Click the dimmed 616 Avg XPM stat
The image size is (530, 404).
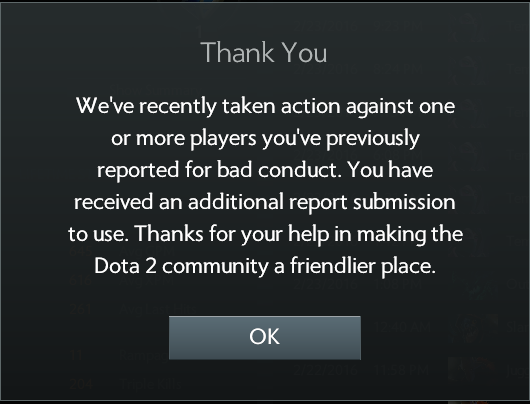tap(122, 280)
